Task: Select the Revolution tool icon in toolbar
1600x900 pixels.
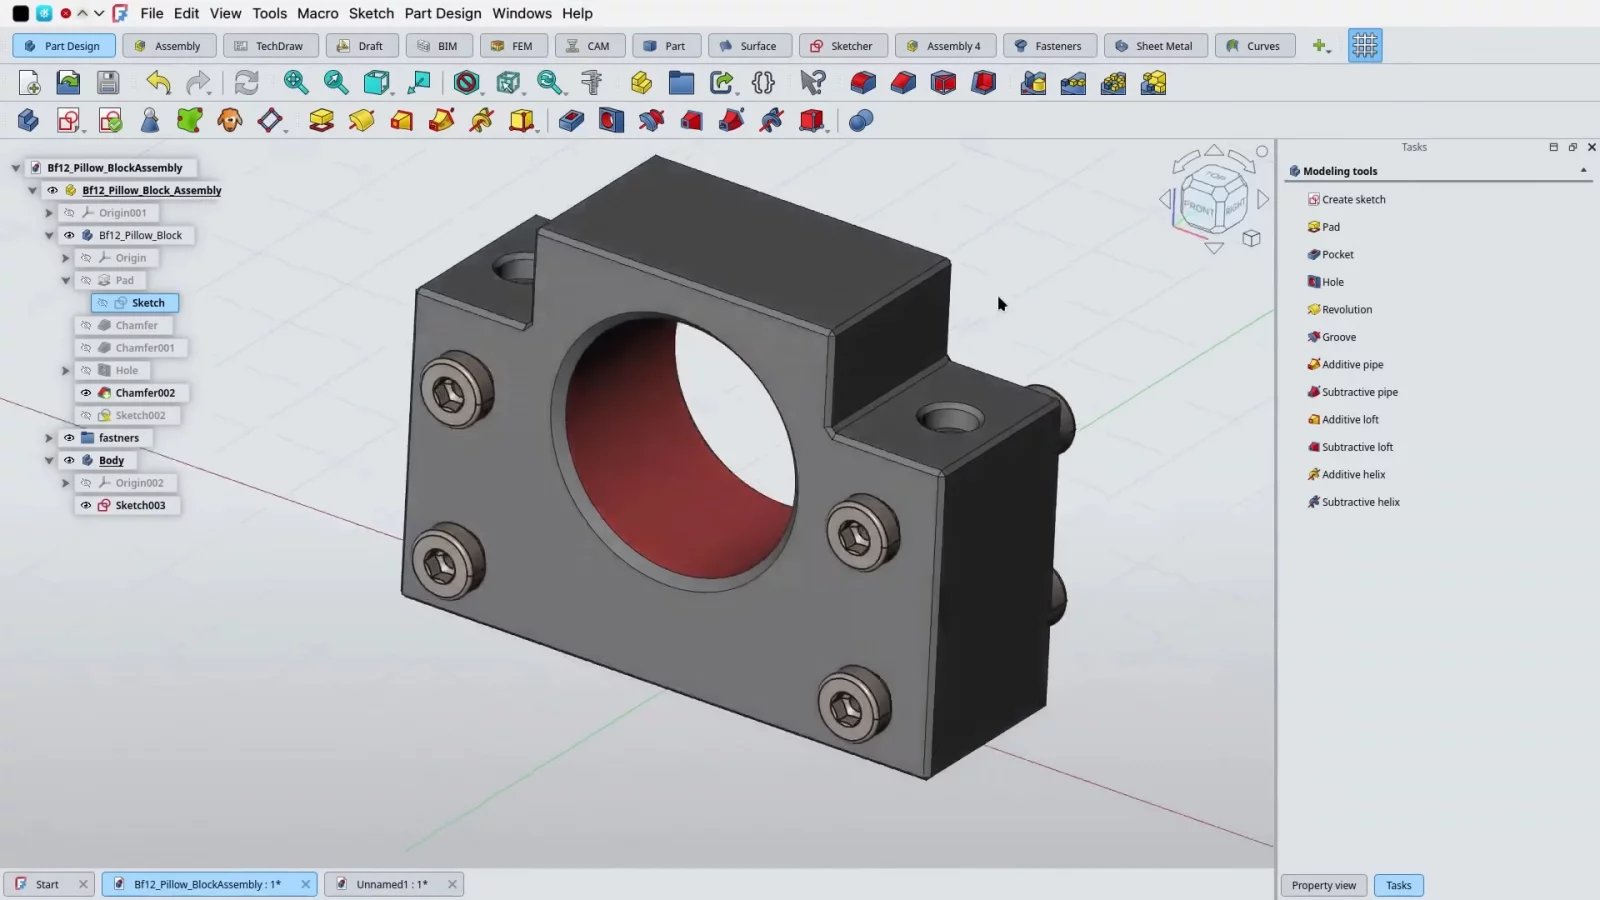Action: (x=361, y=121)
